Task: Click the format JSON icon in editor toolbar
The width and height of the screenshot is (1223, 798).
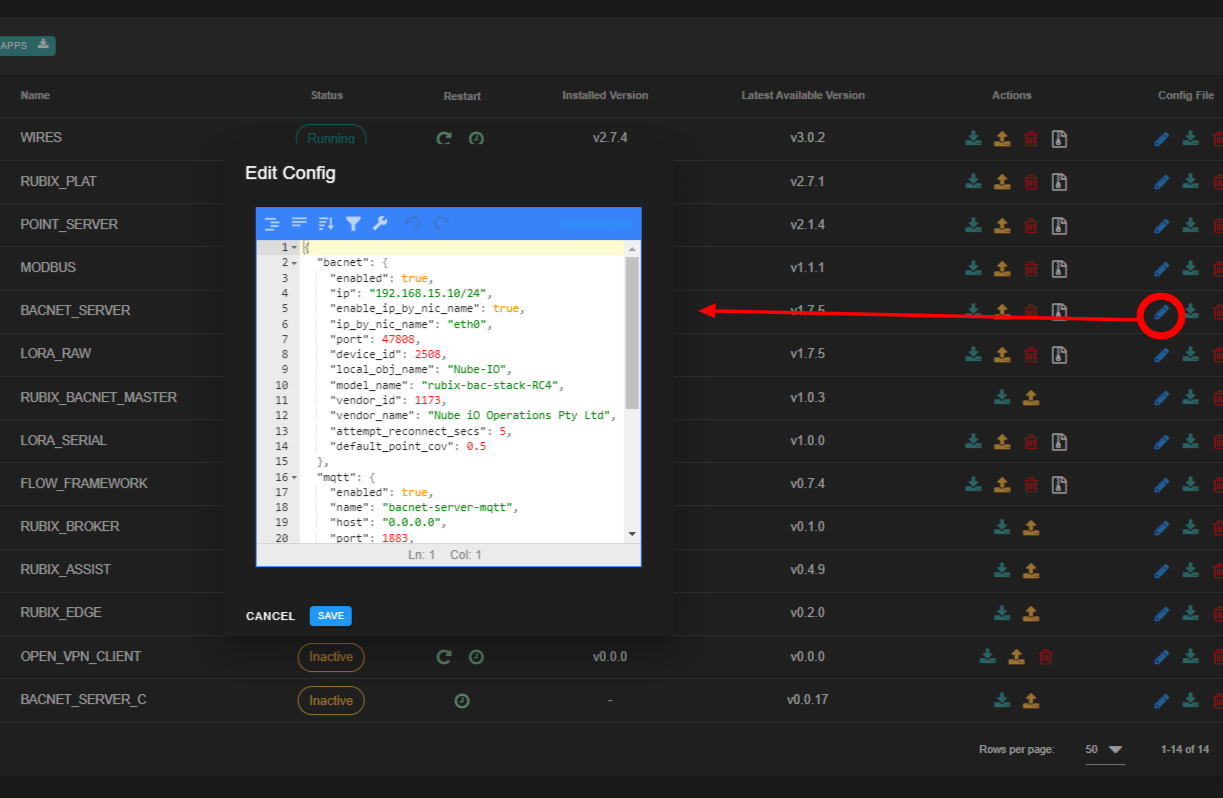Action: [272, 223]
